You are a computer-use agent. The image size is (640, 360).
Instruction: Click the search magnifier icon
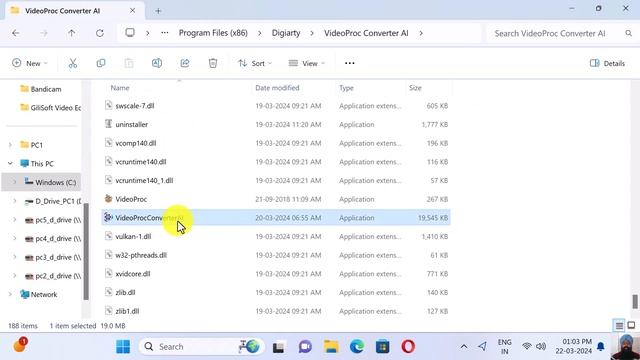629,33
